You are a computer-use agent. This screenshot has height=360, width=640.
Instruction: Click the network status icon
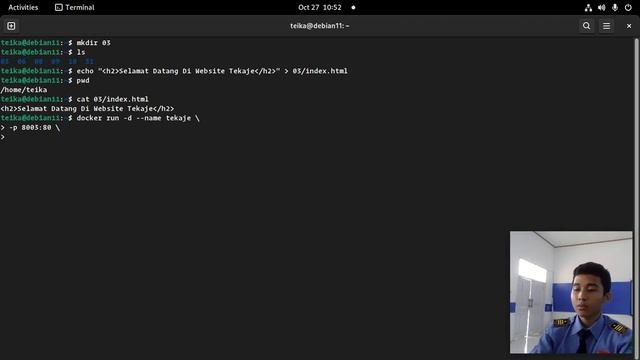point(588,7)
